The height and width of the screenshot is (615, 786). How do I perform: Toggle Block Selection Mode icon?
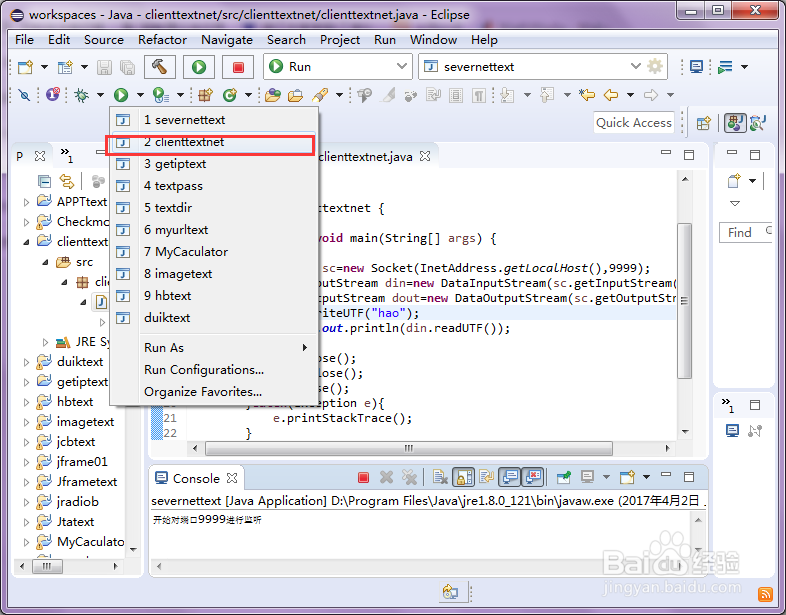click(456, 94)
